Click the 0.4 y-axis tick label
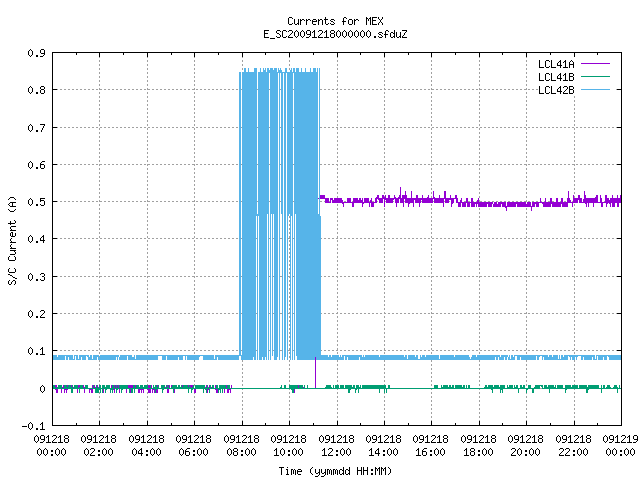The width and height of the screenshot is (640, 480). (x=36, y=239)
